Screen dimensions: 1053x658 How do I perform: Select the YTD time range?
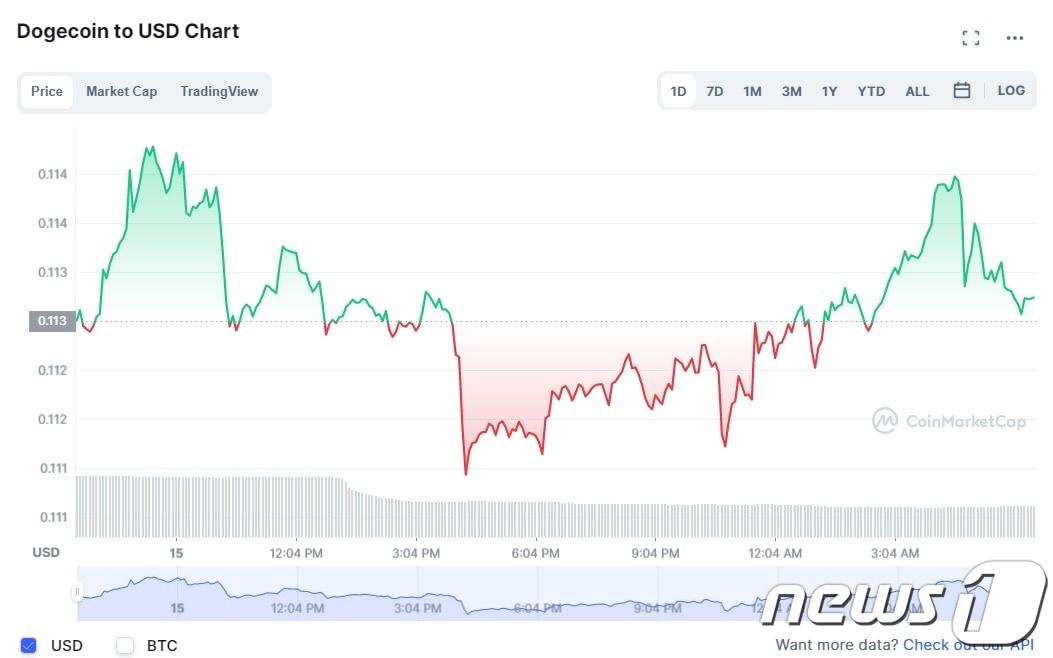click(x=871, y=91)
